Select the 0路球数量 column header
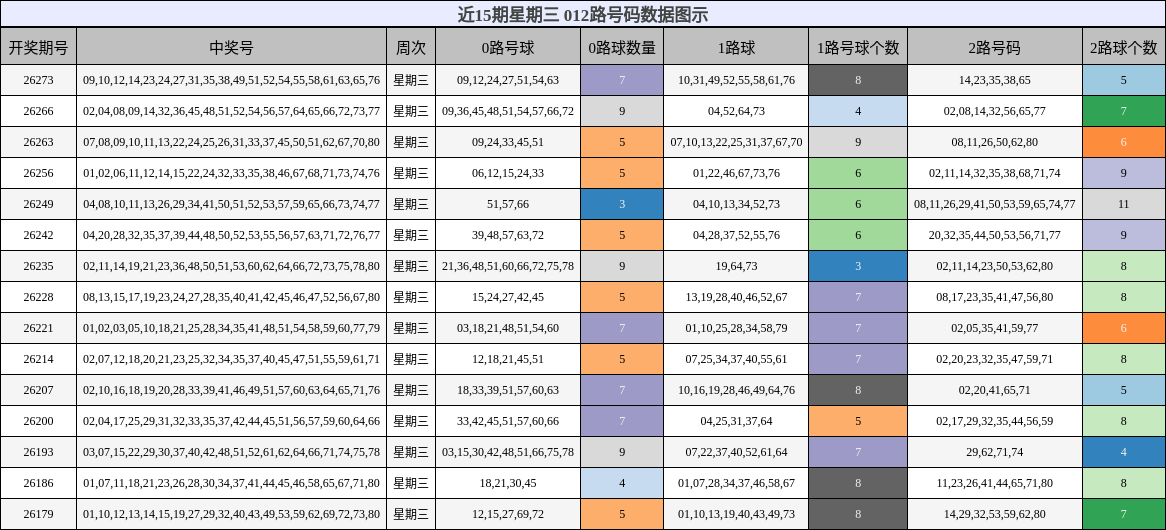This screenshot has width=1166, height=530. click(622, 48)
